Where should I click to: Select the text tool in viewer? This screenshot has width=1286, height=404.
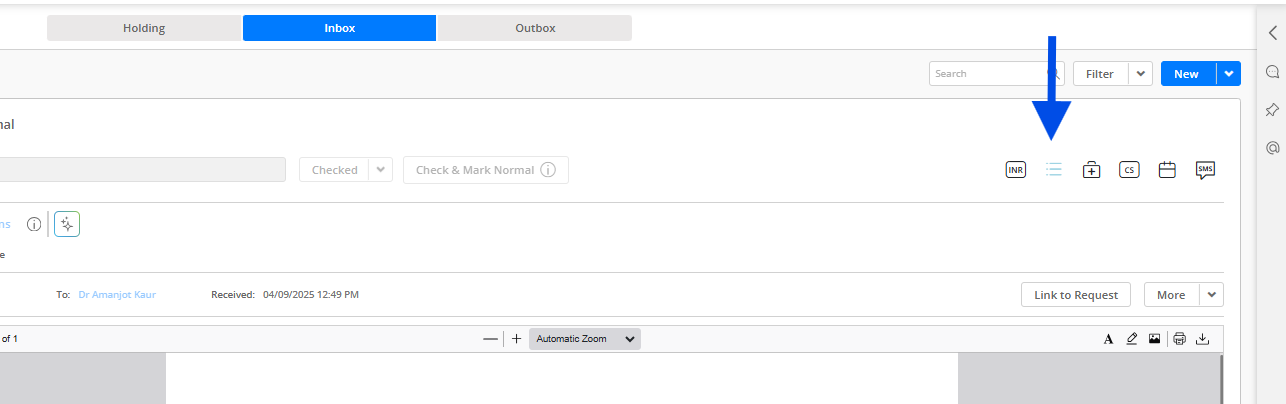point(1108,339)
